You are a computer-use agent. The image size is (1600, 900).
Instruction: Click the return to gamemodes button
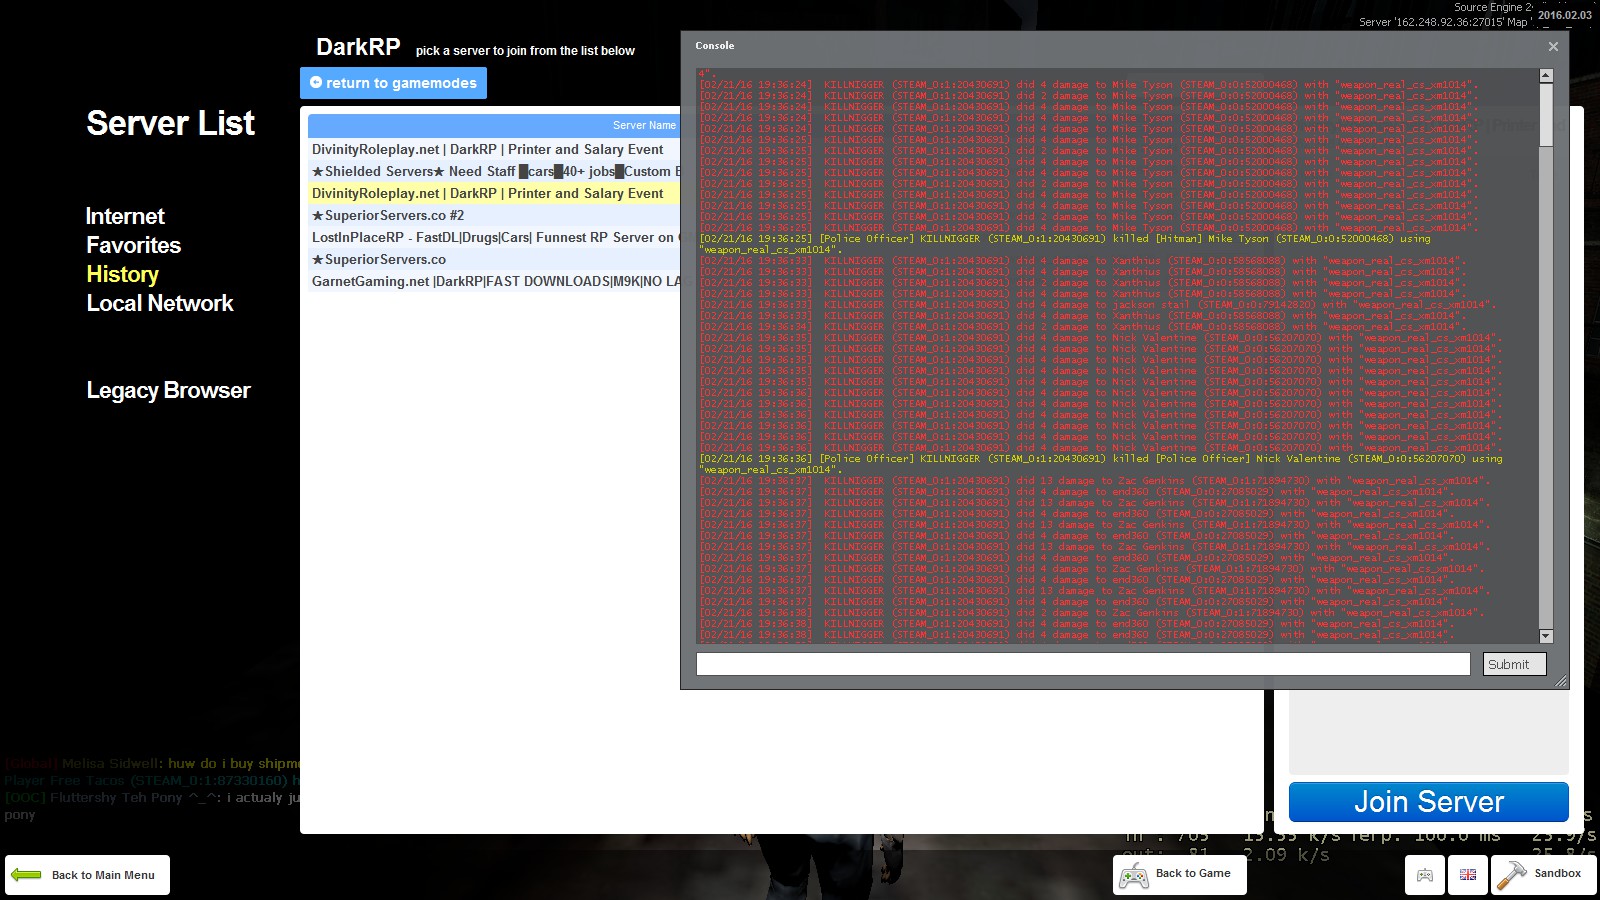tap(393, 83)
